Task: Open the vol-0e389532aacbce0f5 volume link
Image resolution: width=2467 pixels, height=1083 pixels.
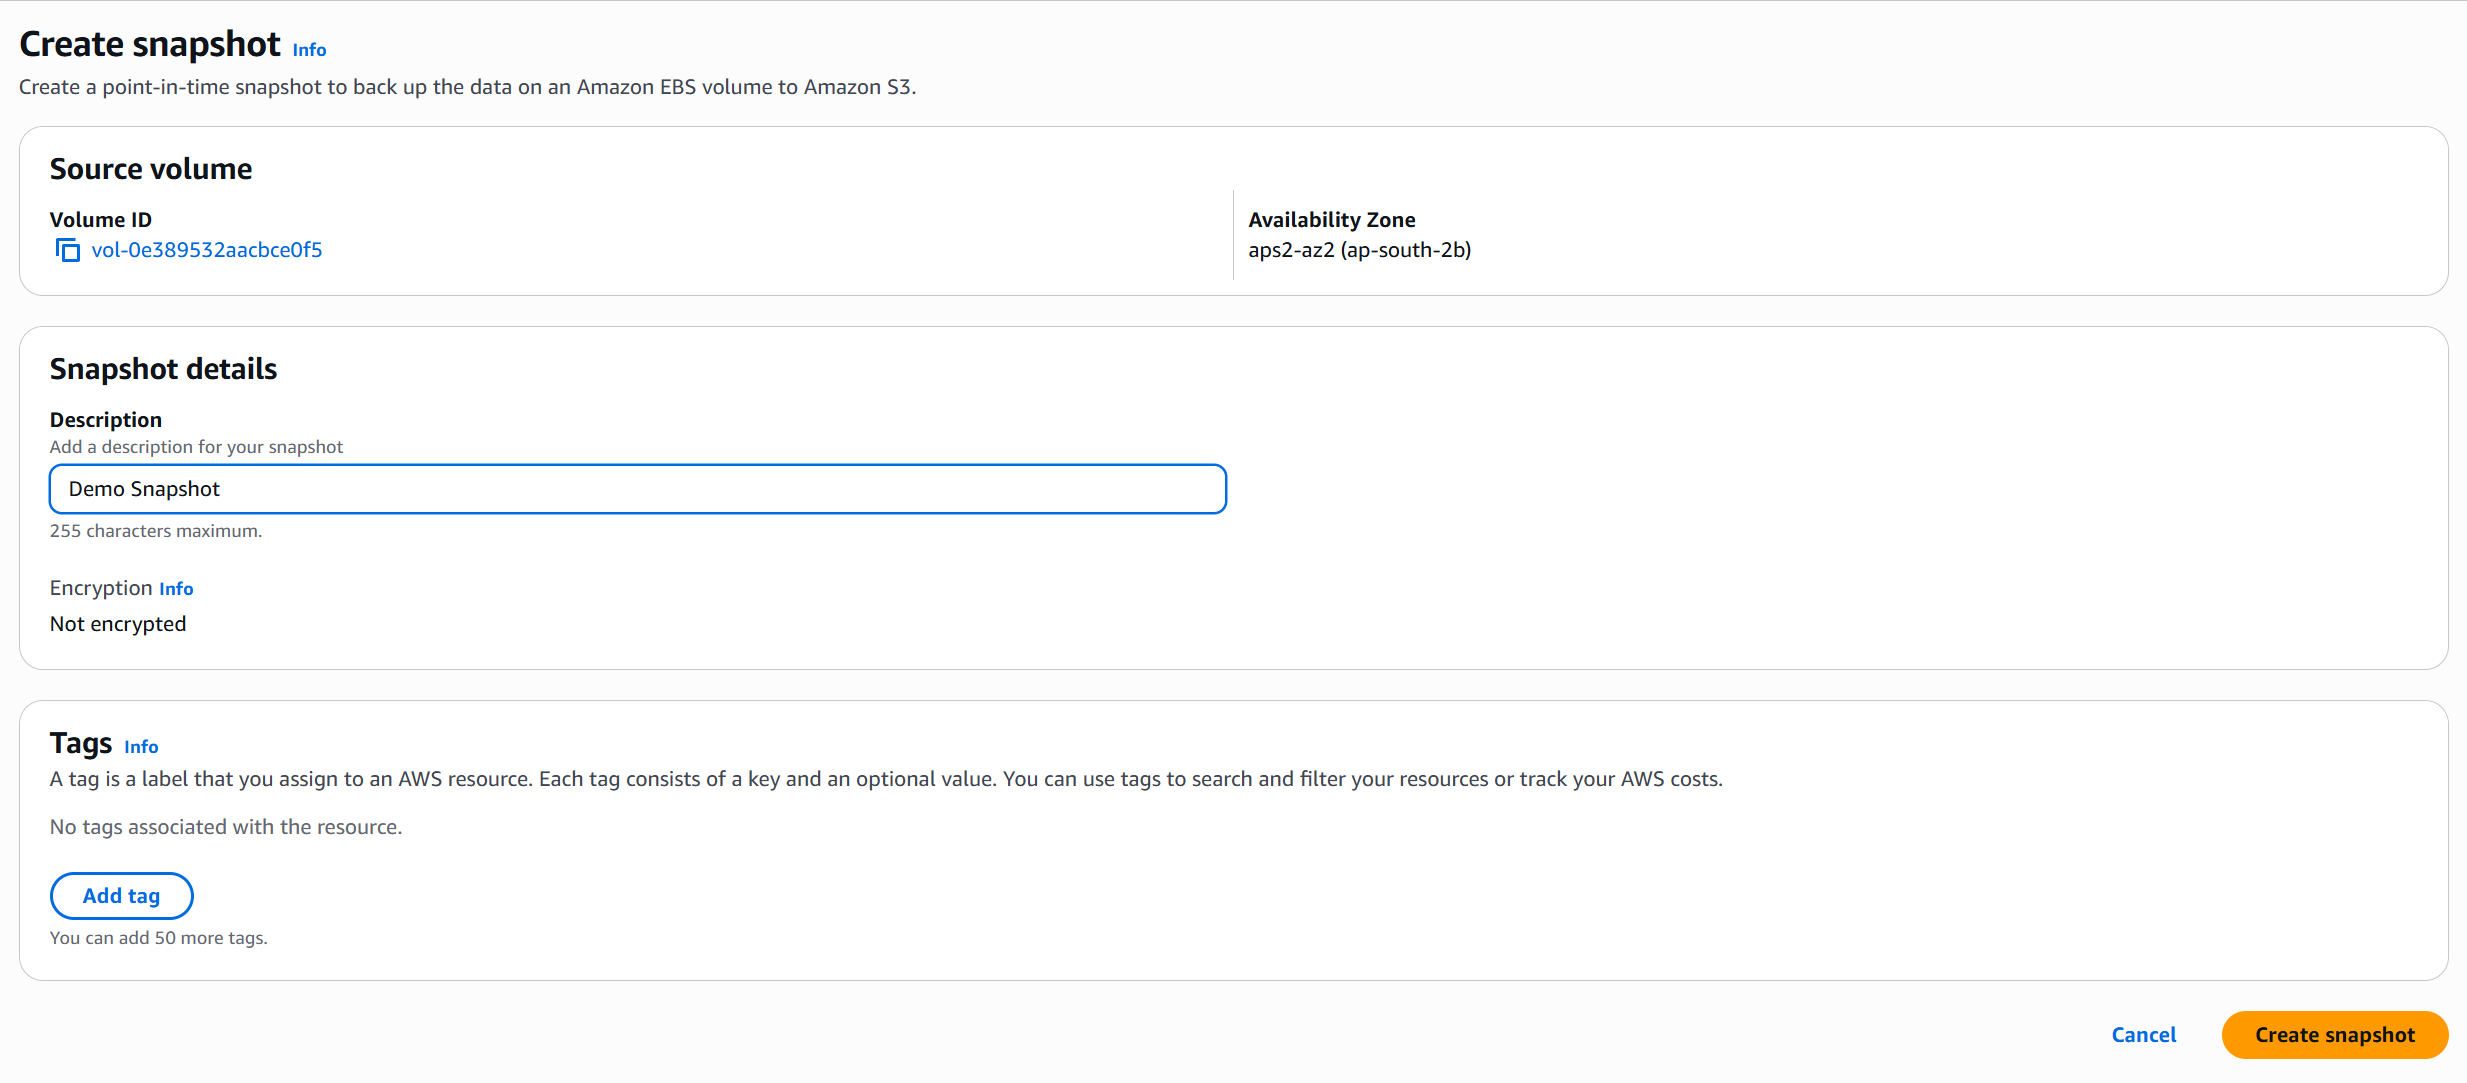Action: point(206,250)
